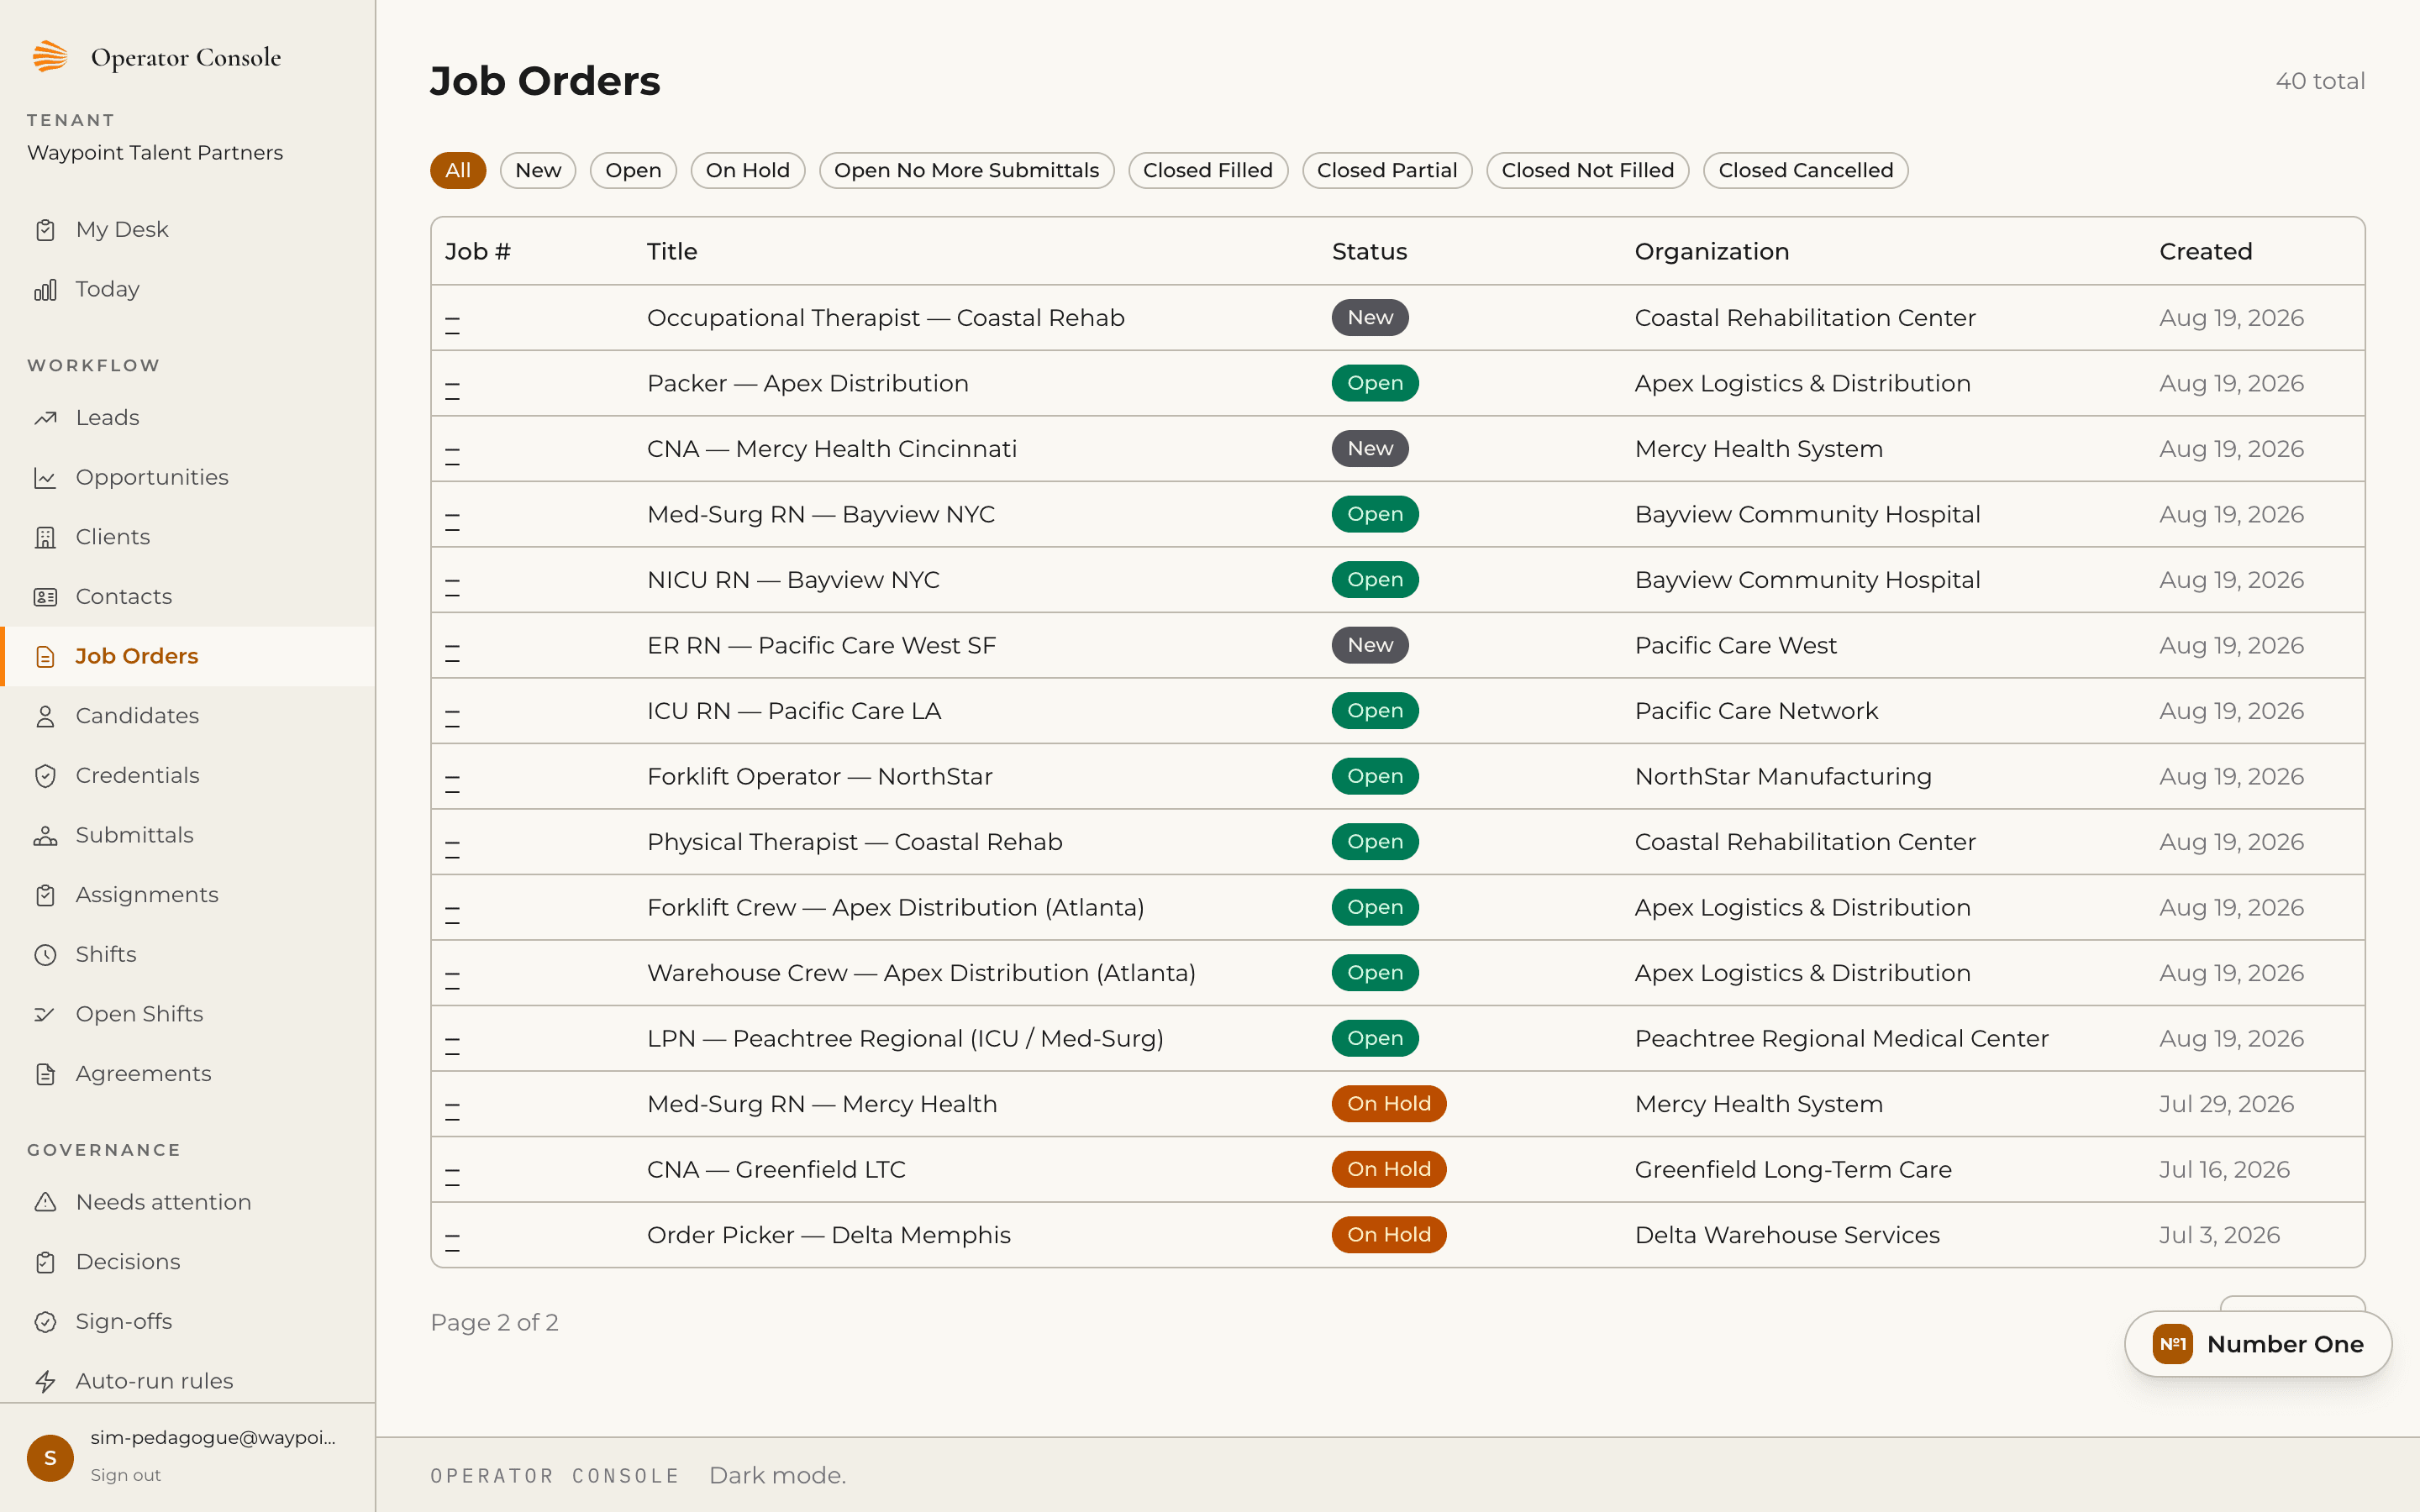Image resolution: width=2420 pixels, height=1512 pixels.
Task: Click the Agreements file icon
Action: [x=45, y=1074]
